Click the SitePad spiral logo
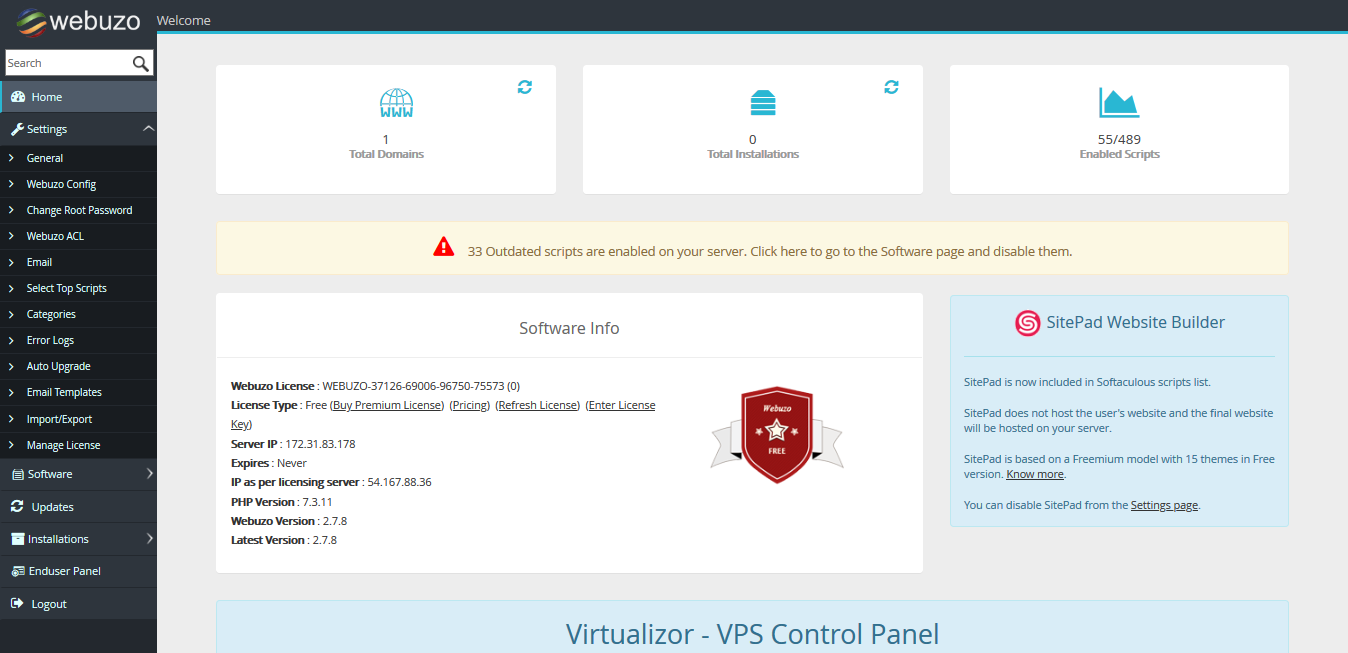The image size is (1348, 653). (1027, 322)
